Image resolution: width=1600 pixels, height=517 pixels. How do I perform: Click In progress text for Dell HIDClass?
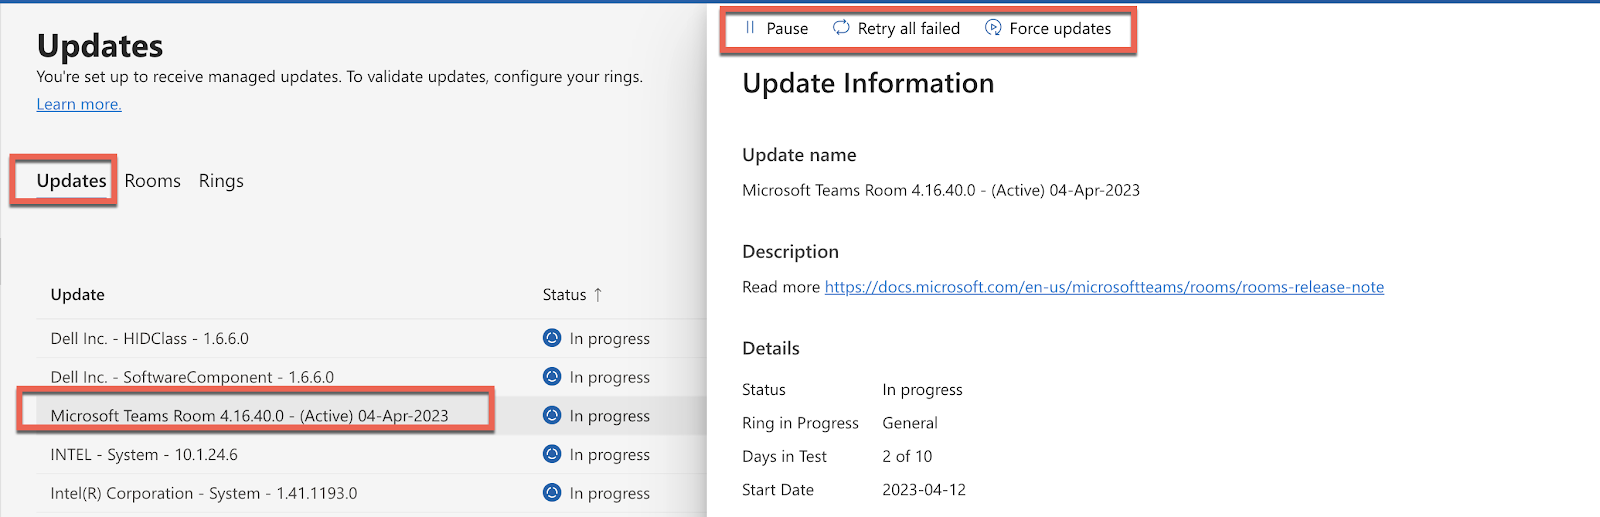[610, 339]
